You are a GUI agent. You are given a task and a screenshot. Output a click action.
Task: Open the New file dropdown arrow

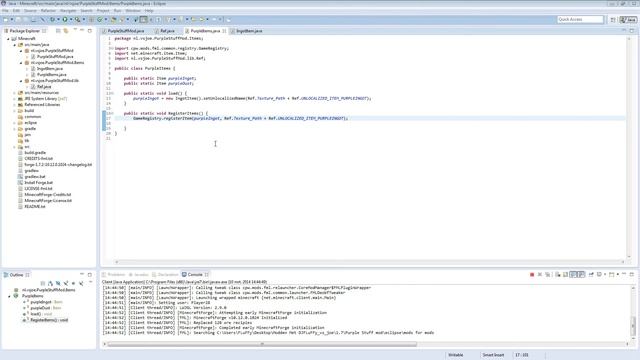click(11, 20)
